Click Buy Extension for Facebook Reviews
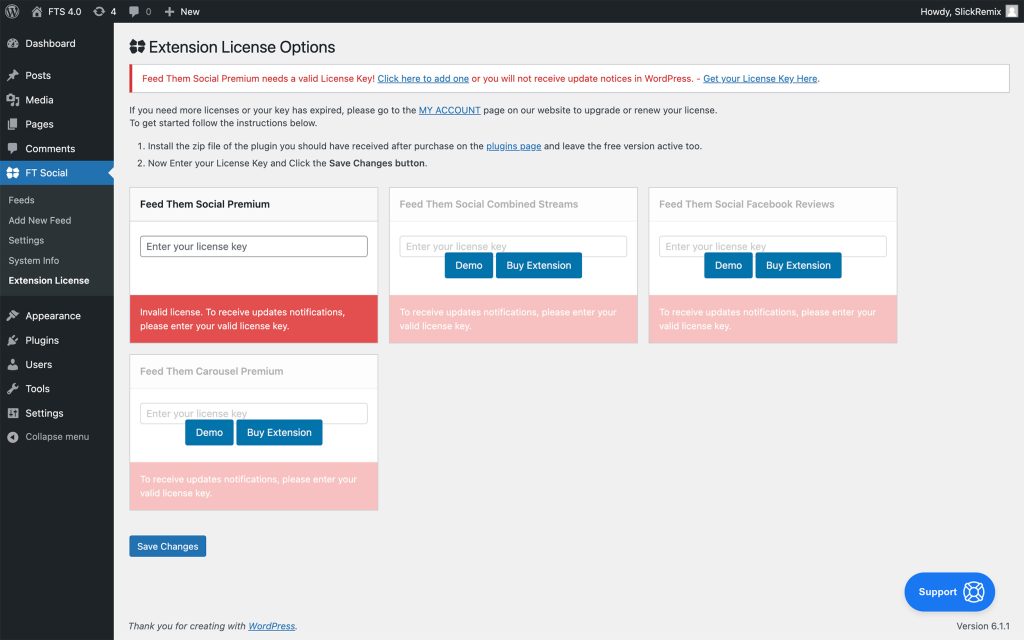This screenshot has width=1024, height=640. click(798, 265)
